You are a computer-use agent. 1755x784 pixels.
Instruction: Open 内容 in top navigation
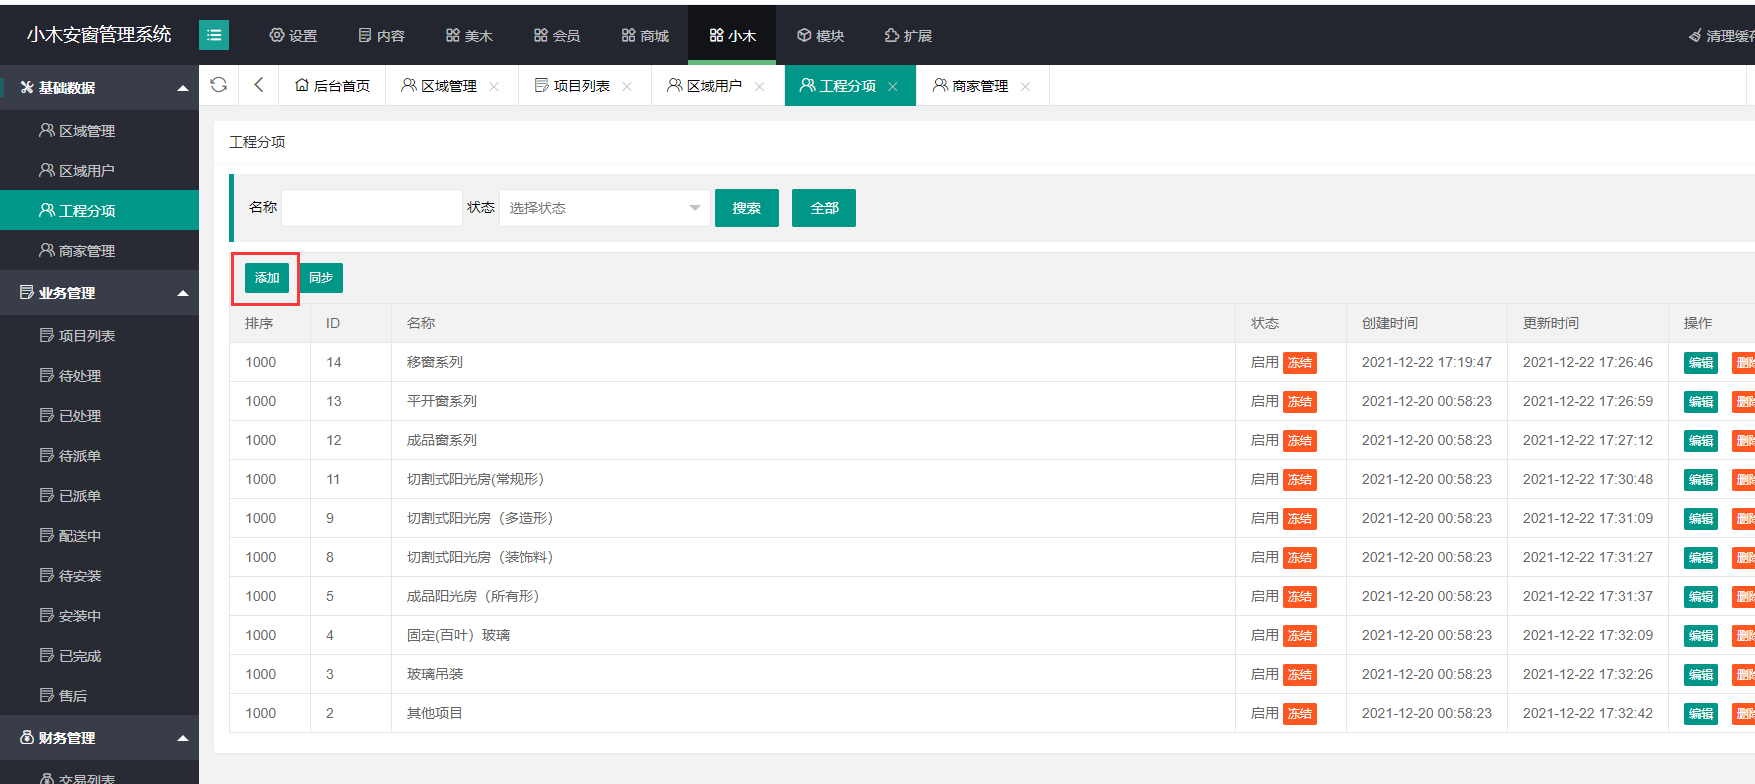pyautogui.click(x=381, y=35)
